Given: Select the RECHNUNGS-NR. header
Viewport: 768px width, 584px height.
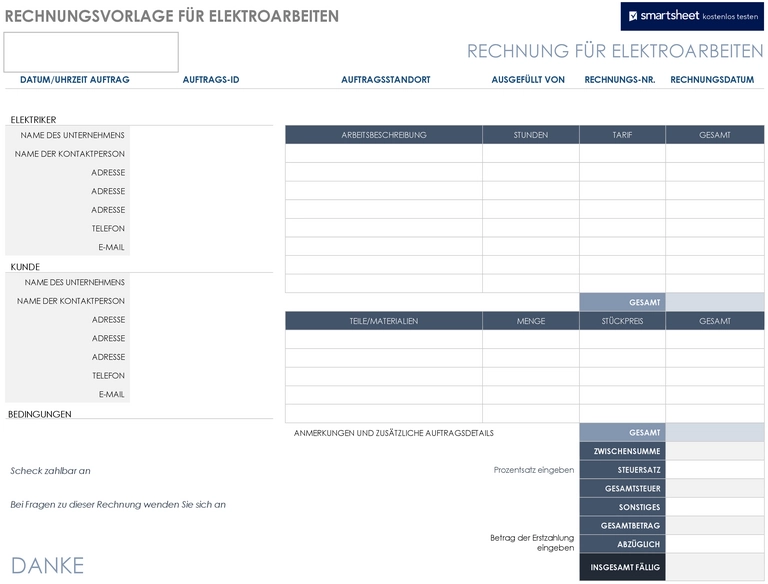Looking at the screenshot, I should pyautogui.click(x=620, y=80).
